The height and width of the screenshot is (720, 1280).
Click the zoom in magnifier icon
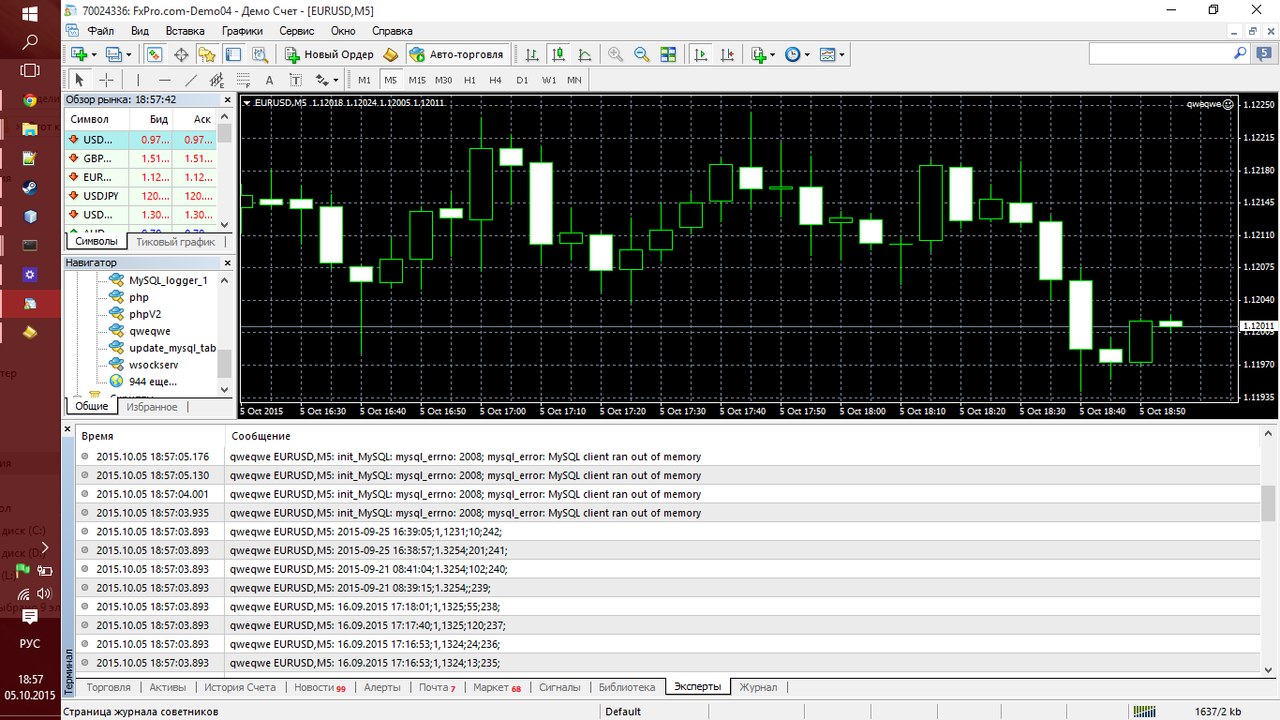coord(616,55)
